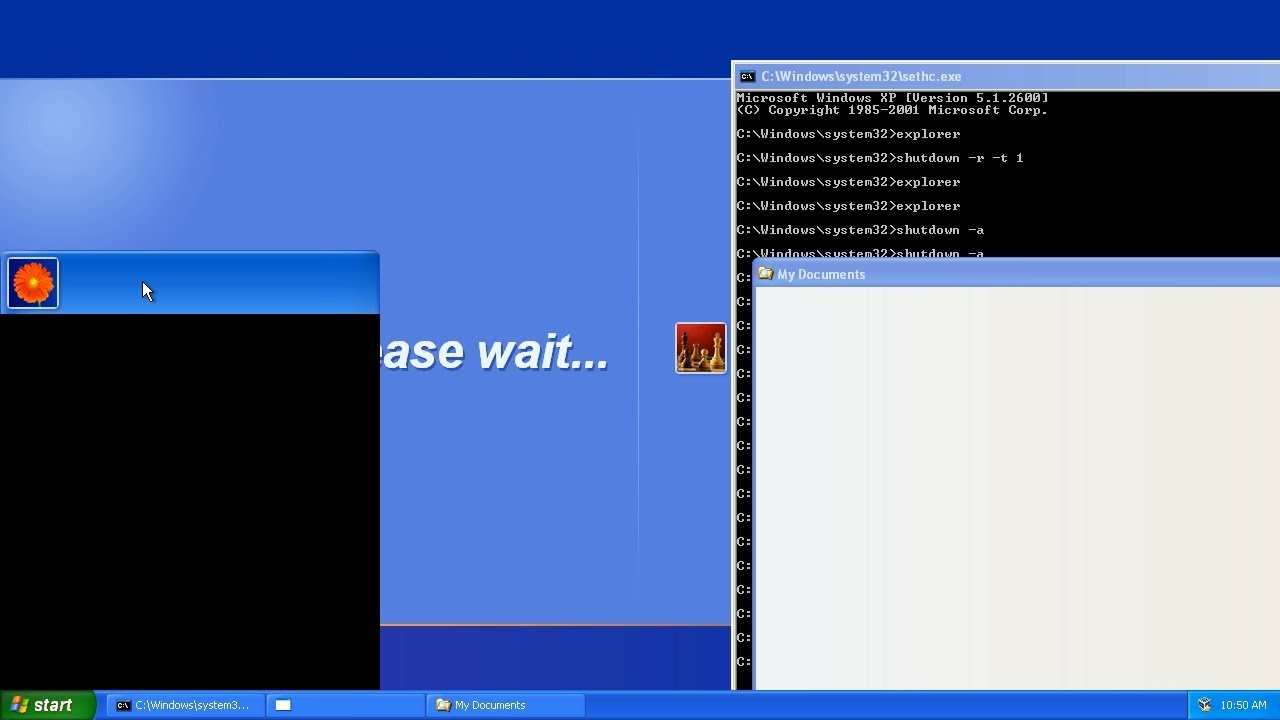Click the Microsoft Windows XP version line
This screenshot has height=720, width=1280.
893,98
